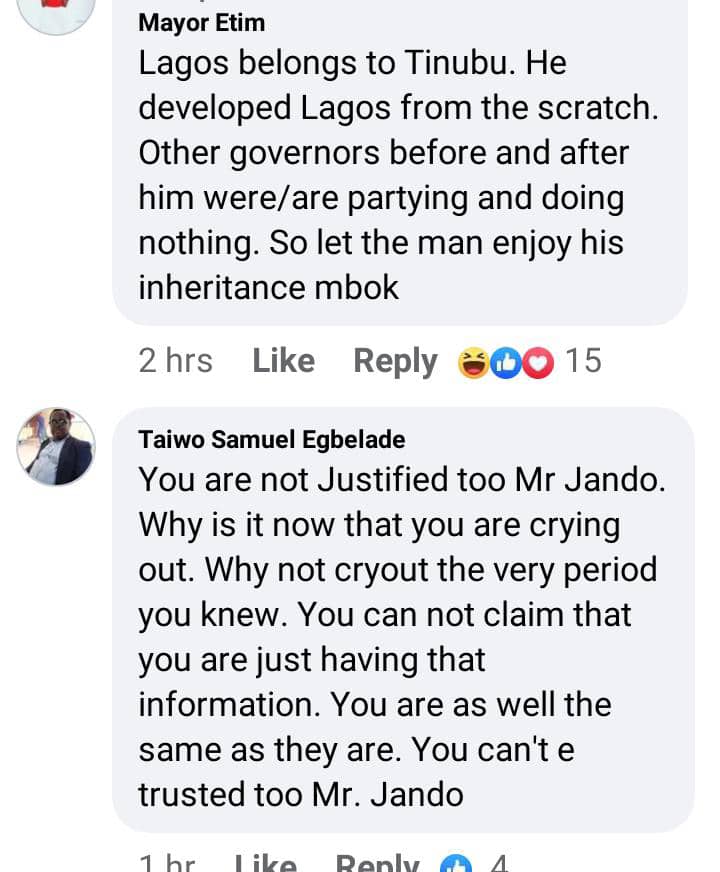View the 15 reactions on Mayor Etim's comment
Screen dimensions: 720x872
tap(583, 361)
